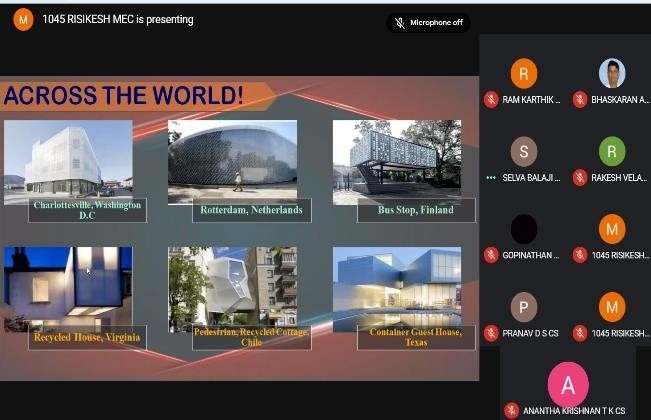Click RAKESH VELA's muted microphone icon
The width and height of the screenshot is (651, 420).
tap(580, 178)
